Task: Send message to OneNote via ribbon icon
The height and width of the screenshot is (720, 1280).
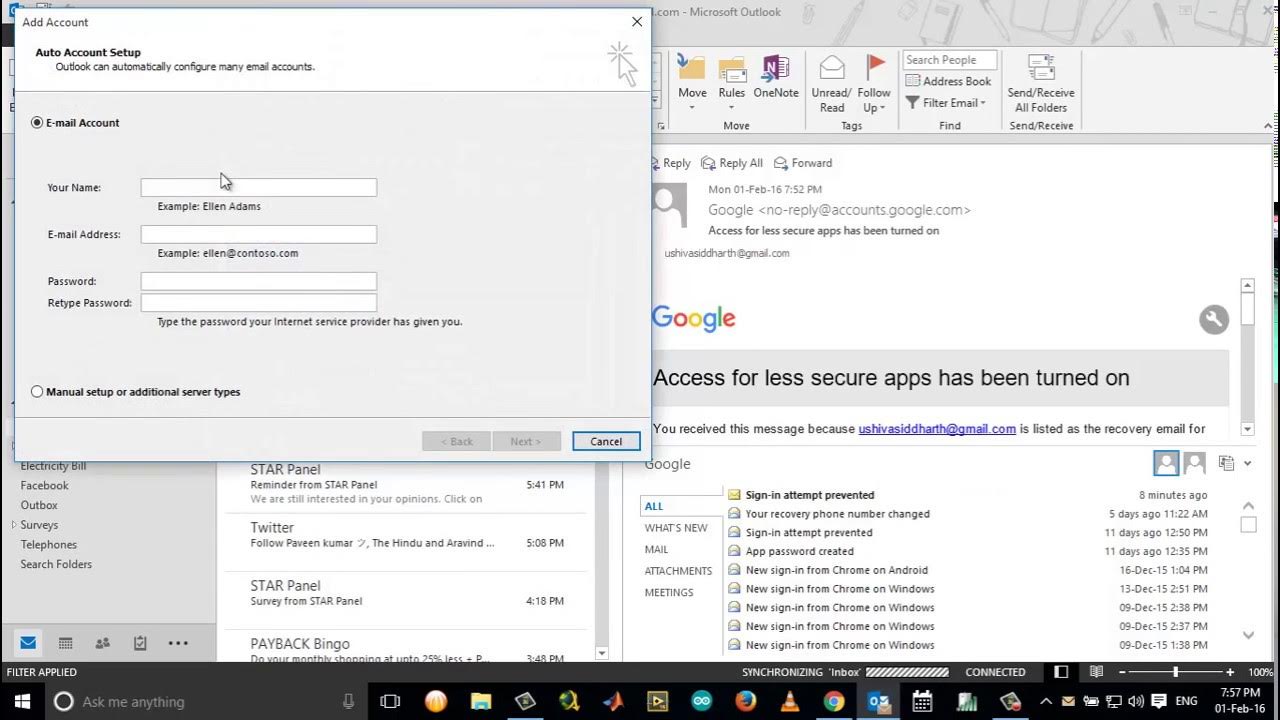Action: (776, 77)
